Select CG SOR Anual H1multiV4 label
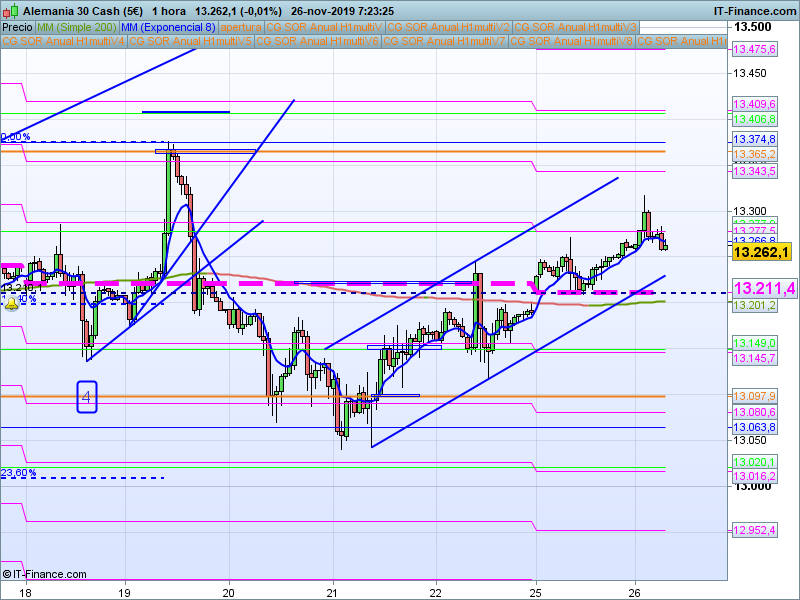Viewport: 800px width, 600px height. coord(64,41)
